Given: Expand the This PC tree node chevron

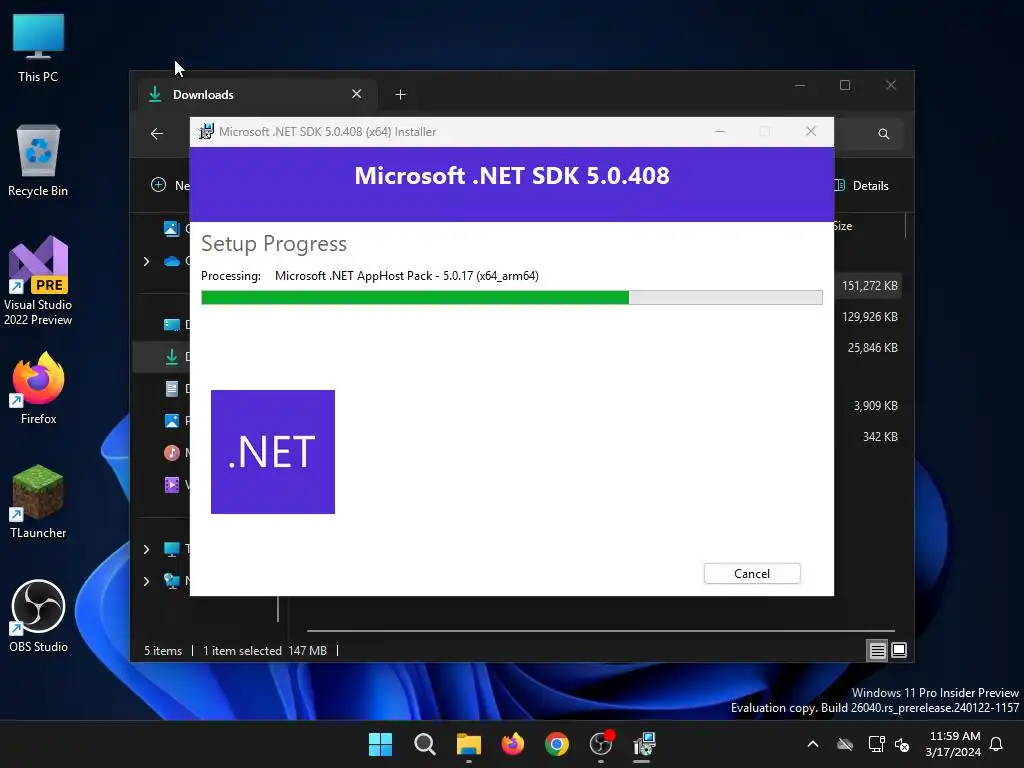Looking at the screenshot, I should point(146,549).
